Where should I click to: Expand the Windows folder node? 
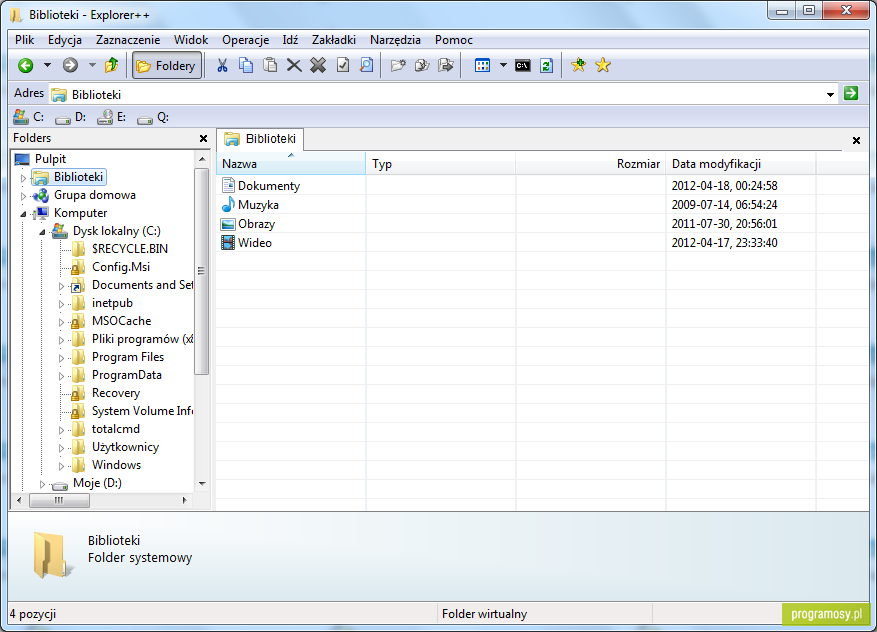pyautogui.click(x=61, y=466)
